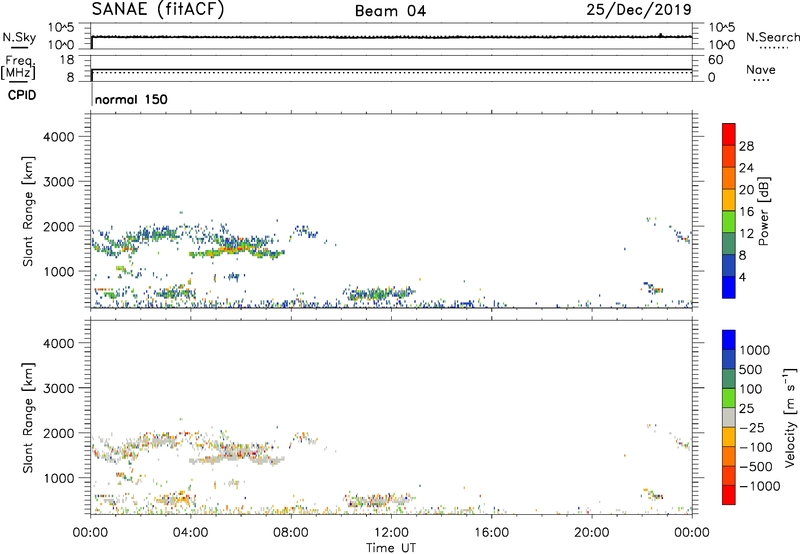
Task: Click the 20 label on power colorbar
Action: [x=746, y=190]
